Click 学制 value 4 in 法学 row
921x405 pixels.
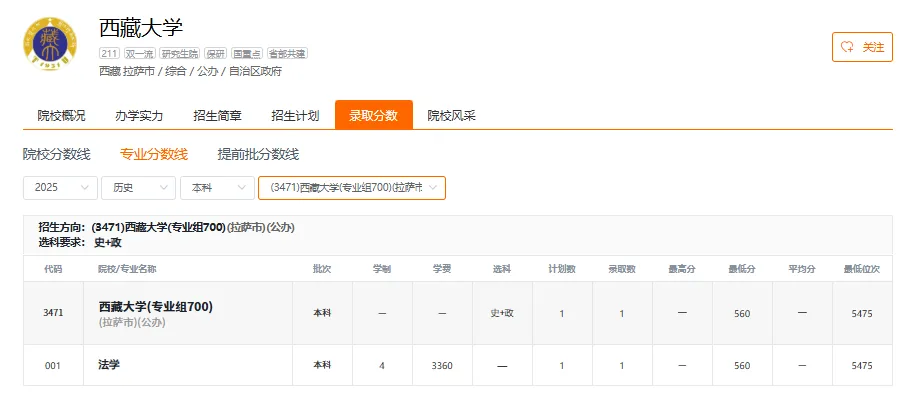tap(382, 366)
